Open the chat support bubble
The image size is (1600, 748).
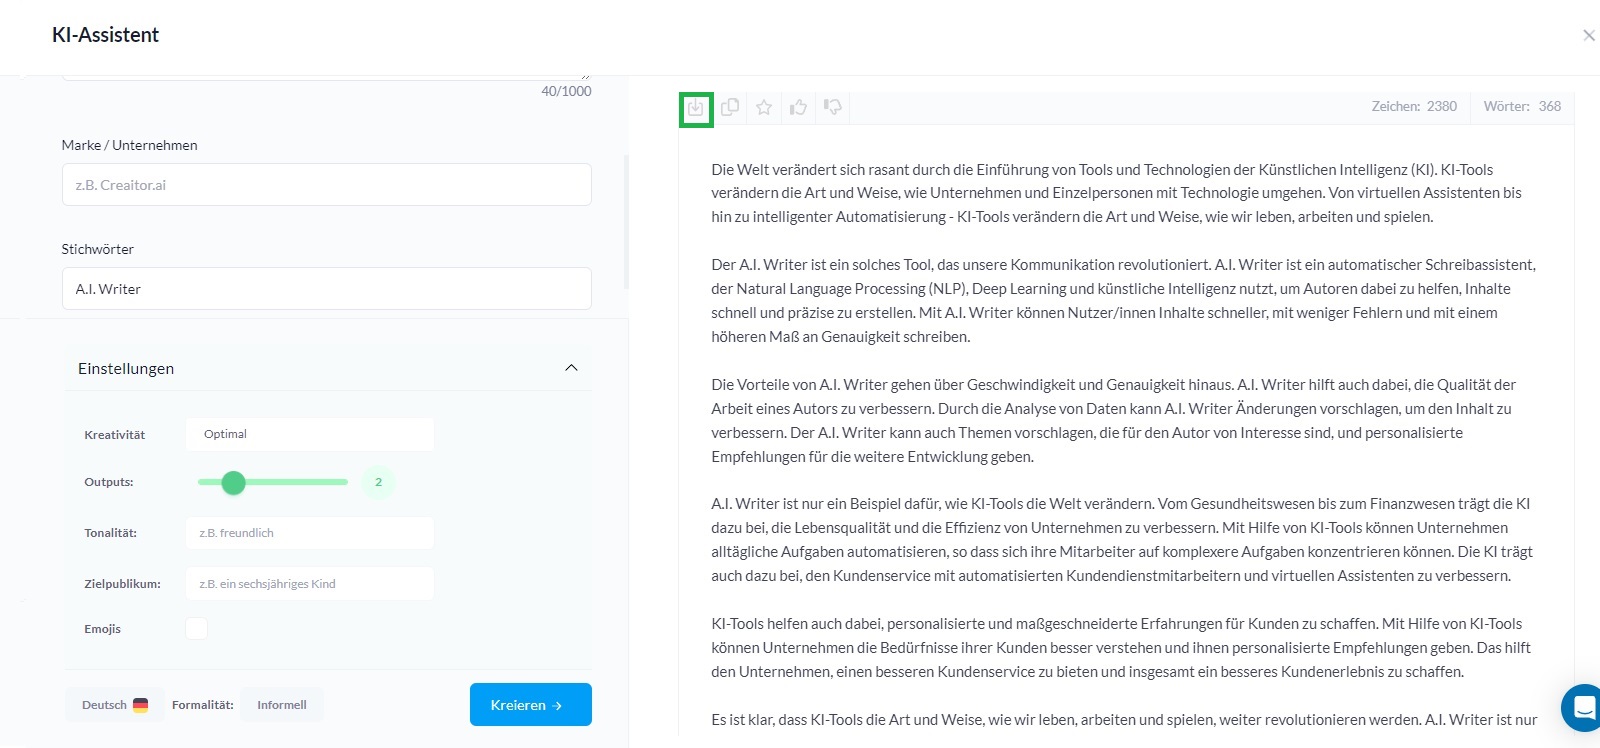coord(1582,708)
